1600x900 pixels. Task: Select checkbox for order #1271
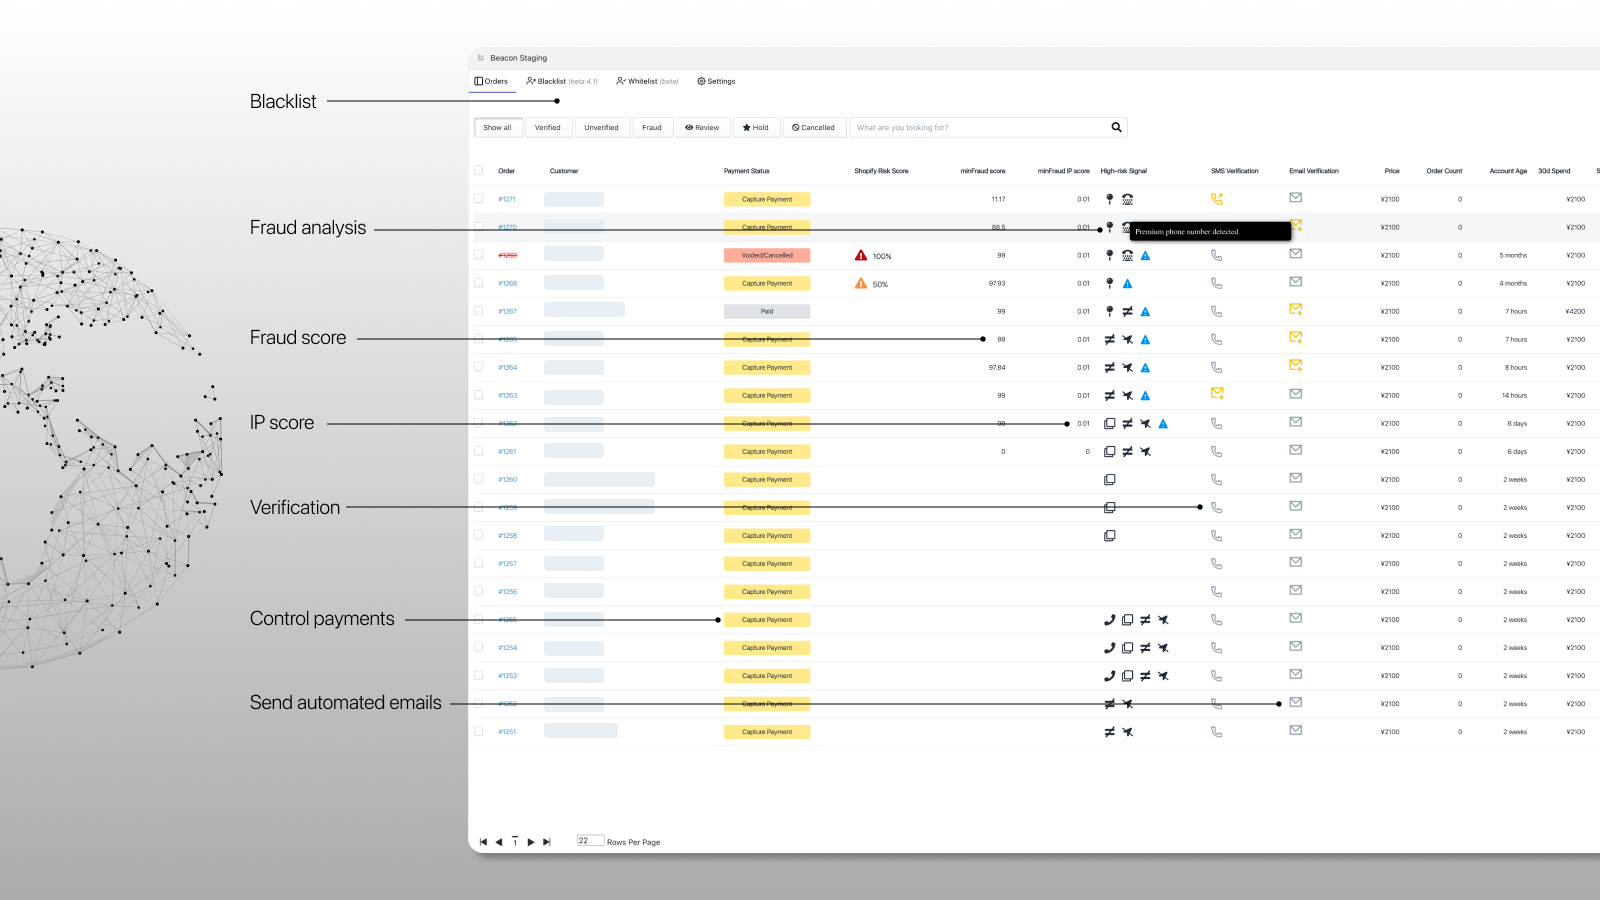[478, 199]
